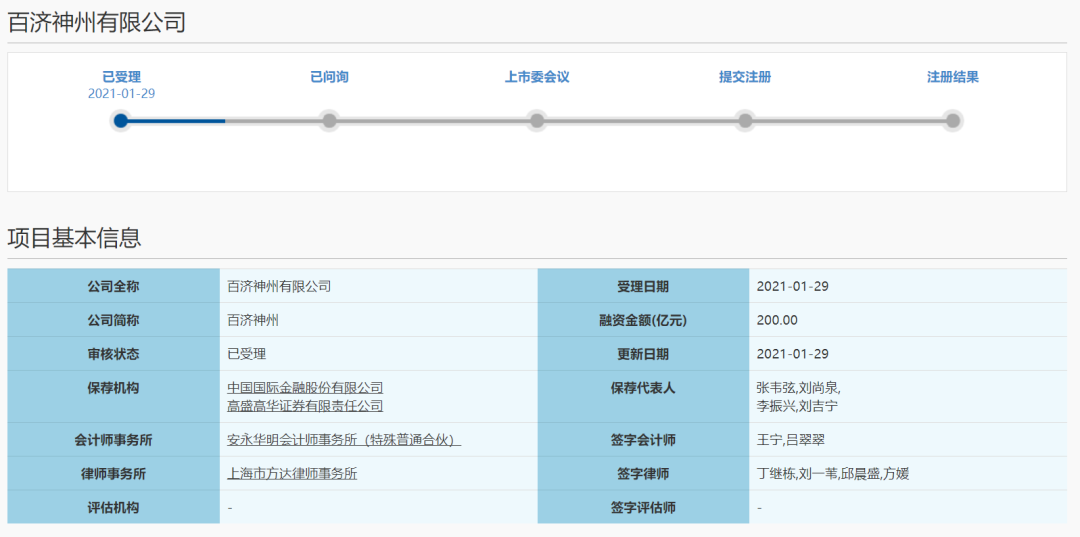The width and height of the screenshot is (1080, 537).
Task: Open the 上海市方达律师事务所 link
Action: click(292, 474)
